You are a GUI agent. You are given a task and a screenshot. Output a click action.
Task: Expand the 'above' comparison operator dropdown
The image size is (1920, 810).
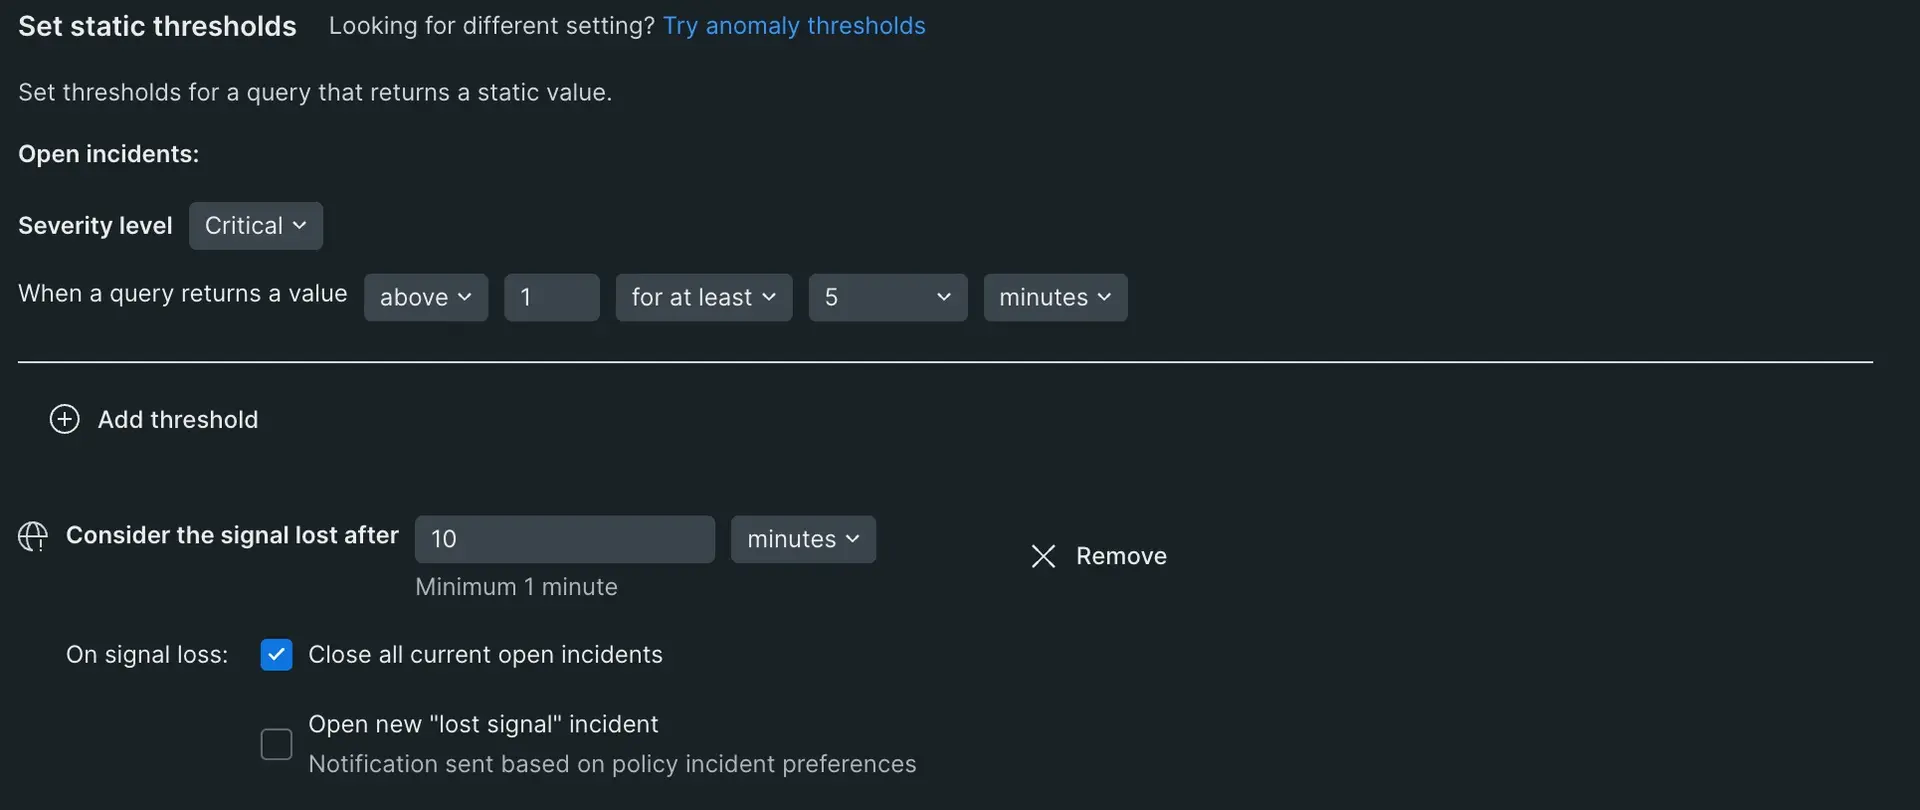(x=425, y=298)
